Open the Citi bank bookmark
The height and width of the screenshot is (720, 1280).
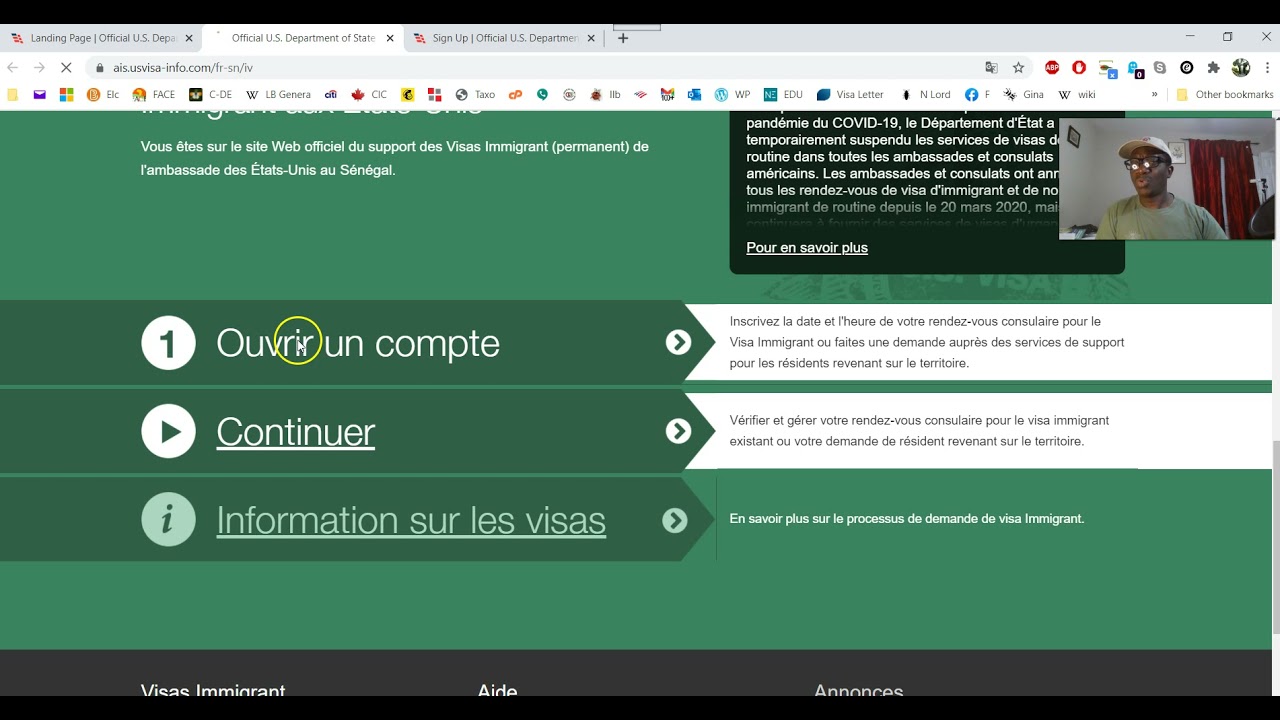(330, 95)
